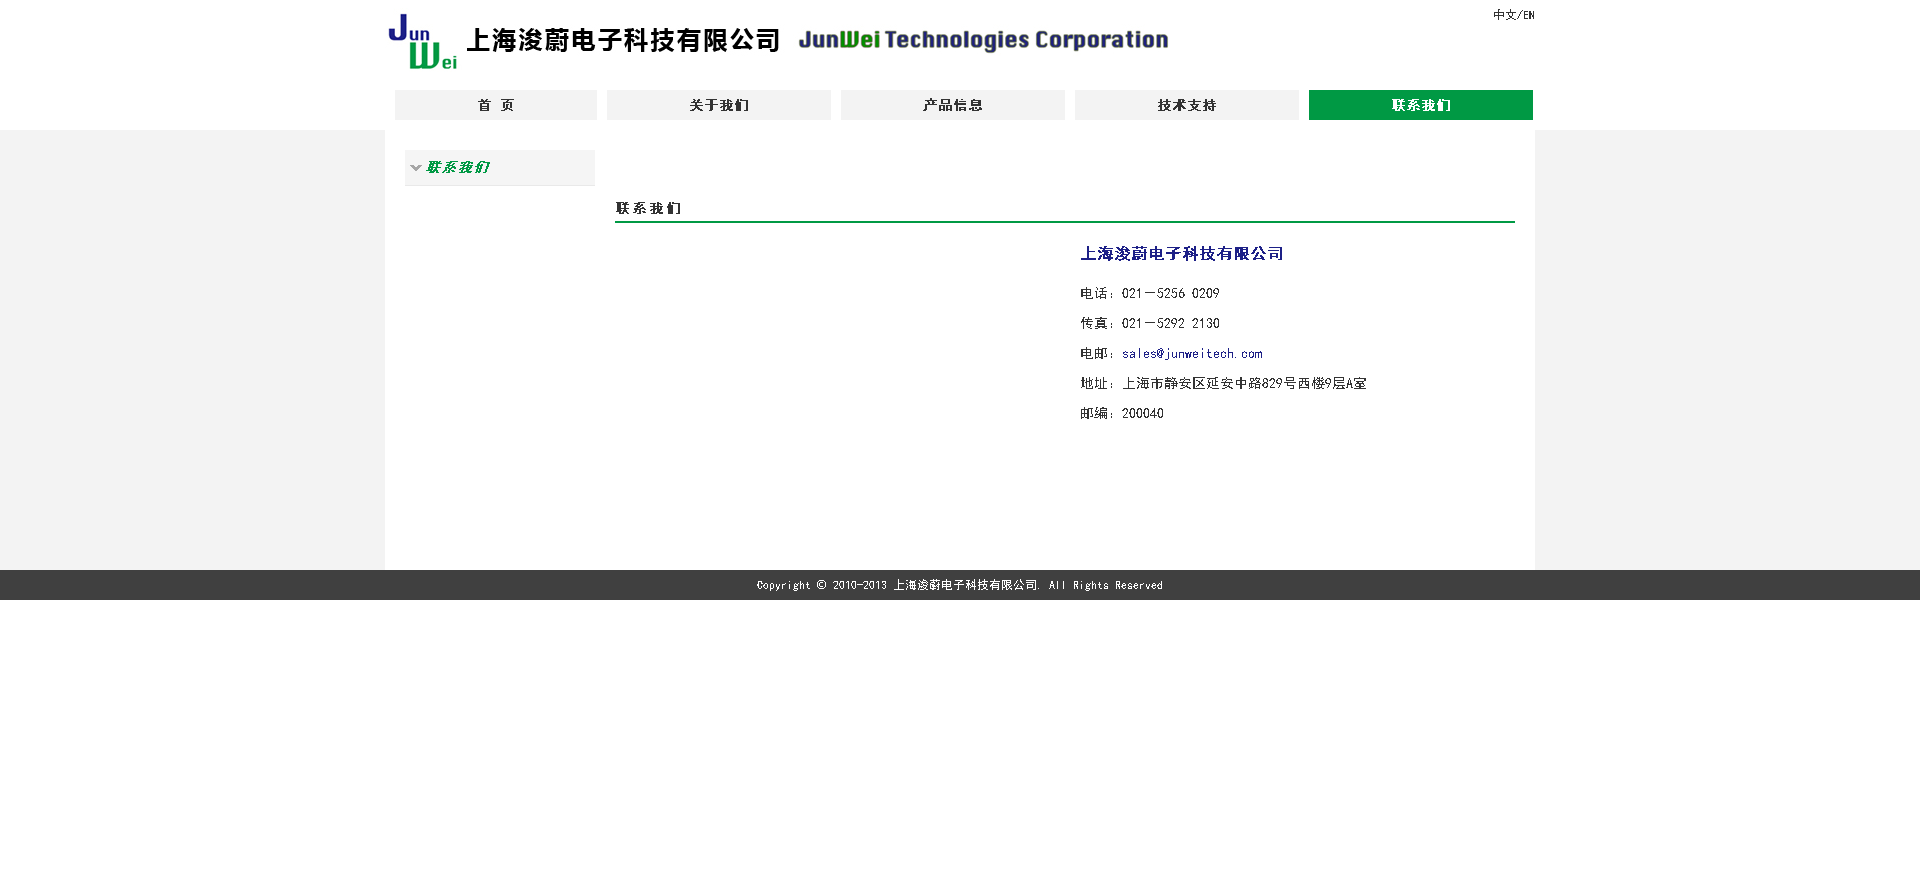Screen dimensions: 1920x891
Task: Go to the 关于我们 navigation tab
Action: [718, 105]
